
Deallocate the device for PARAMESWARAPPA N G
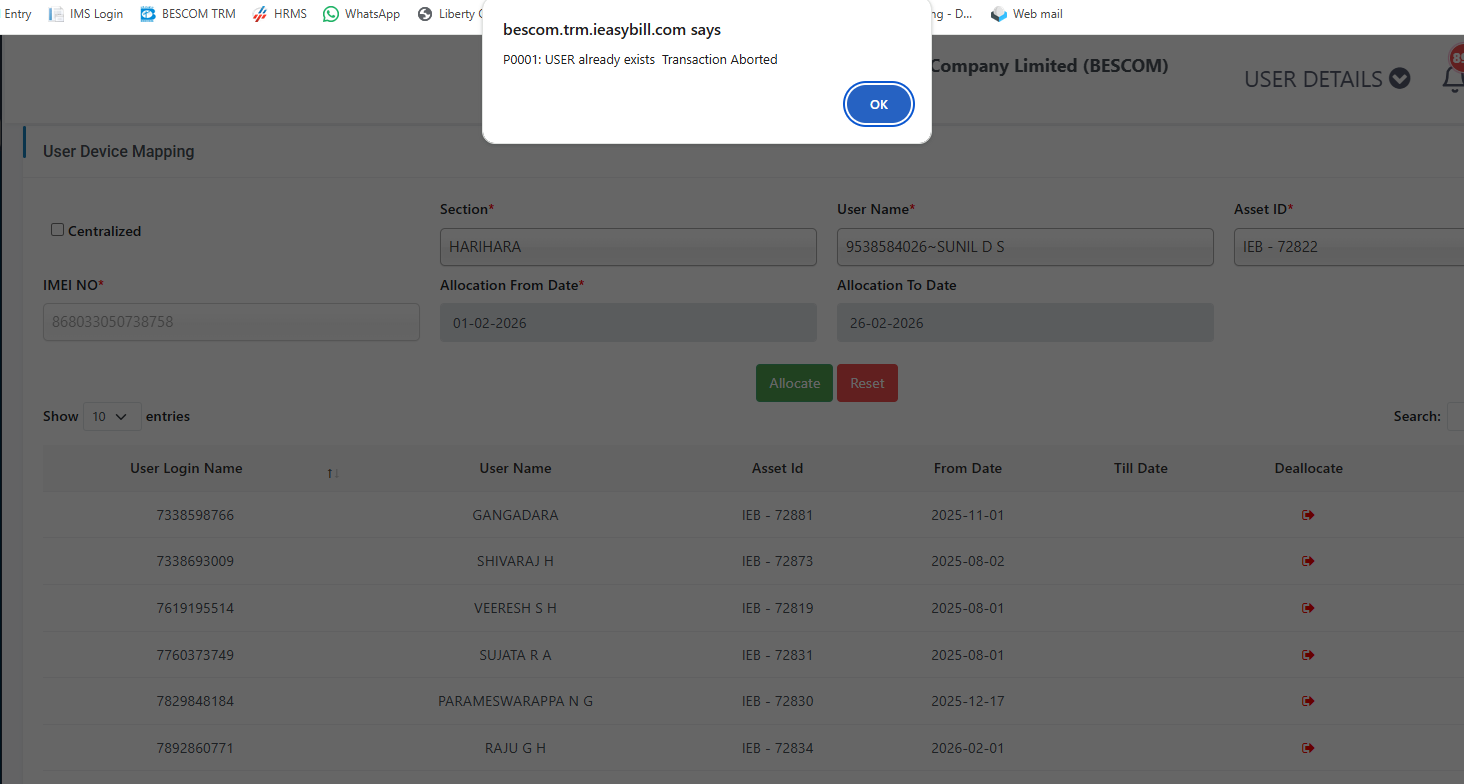1308,701
